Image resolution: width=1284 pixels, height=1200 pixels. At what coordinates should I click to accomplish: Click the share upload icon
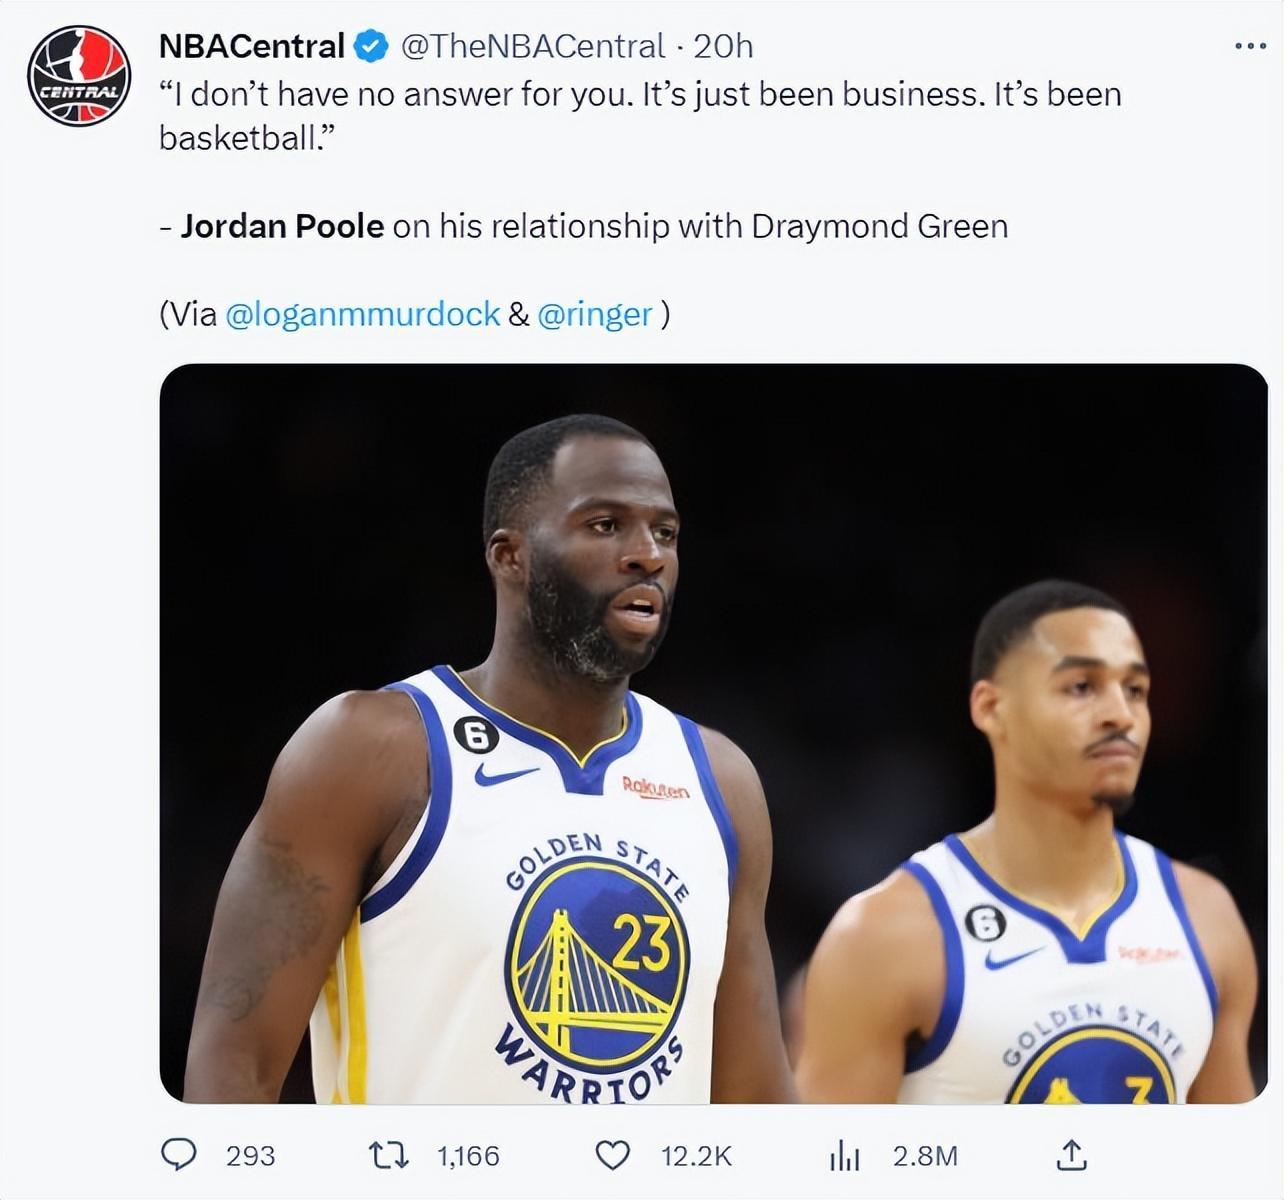(x=1071, y=1155)
